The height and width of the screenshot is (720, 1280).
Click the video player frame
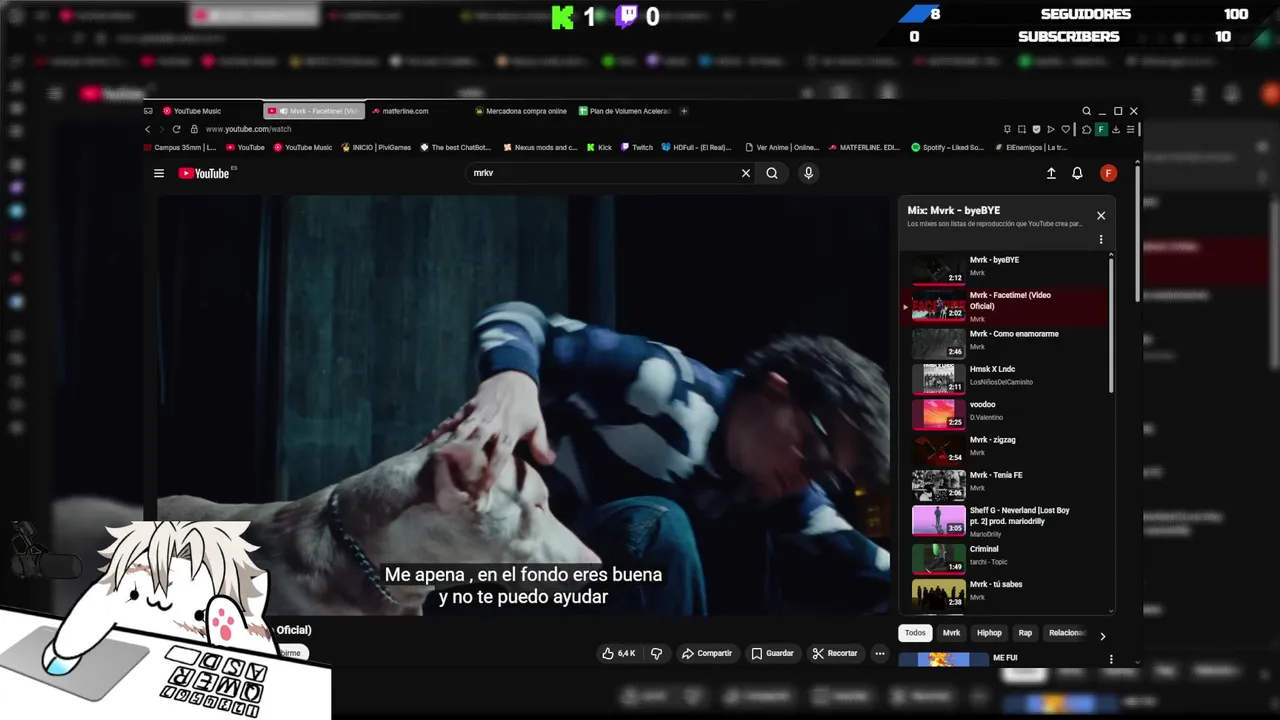pyautogui.click(x=523, y=405)
